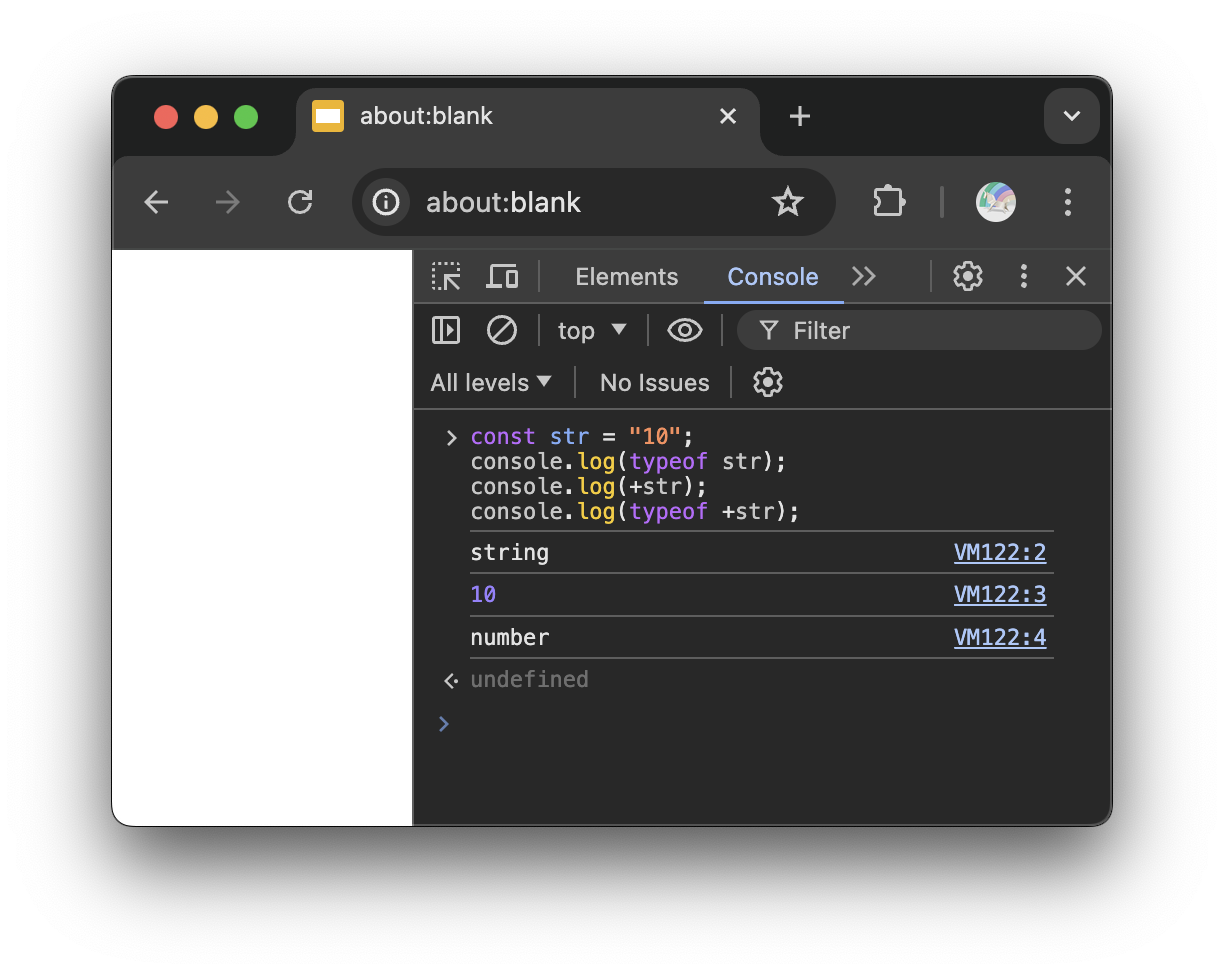Click the entered code line const str
This screenshot has width=1224, height=974.
[582, 437]
